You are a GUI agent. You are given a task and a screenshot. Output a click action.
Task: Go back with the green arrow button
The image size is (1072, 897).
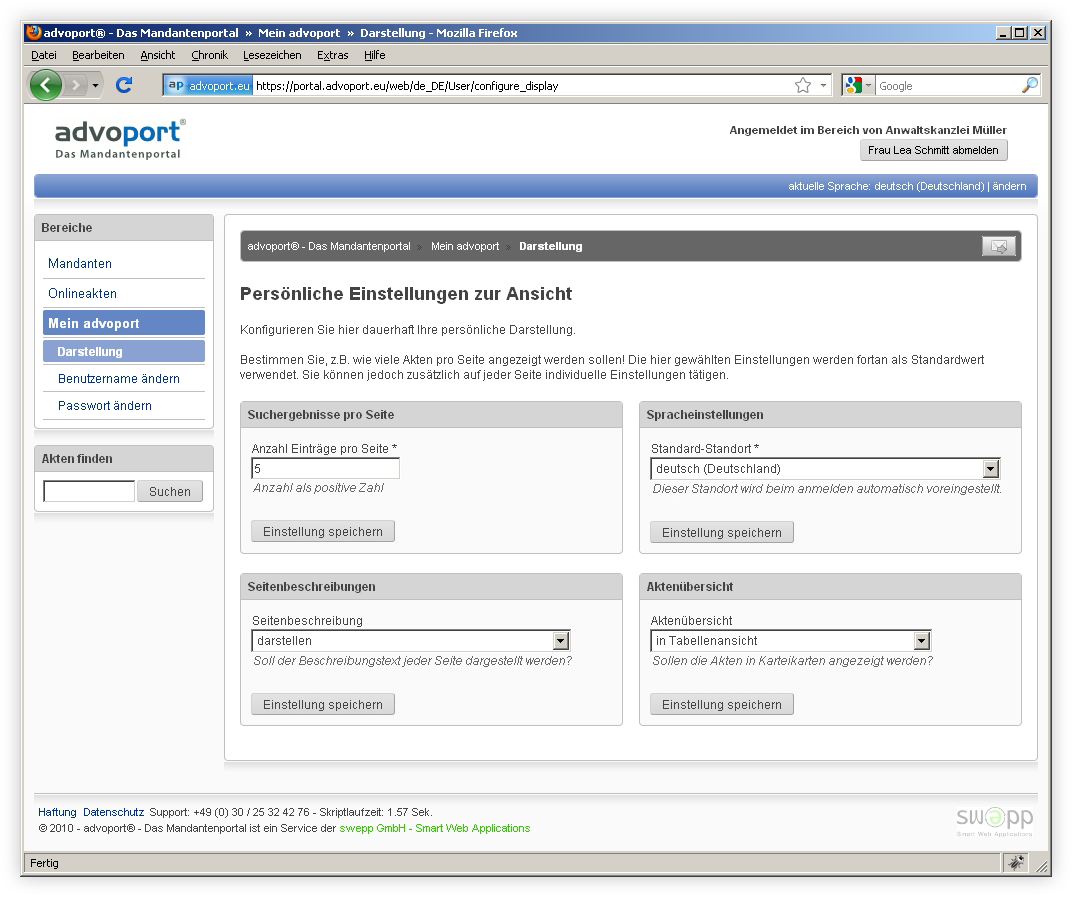point(46,85)
